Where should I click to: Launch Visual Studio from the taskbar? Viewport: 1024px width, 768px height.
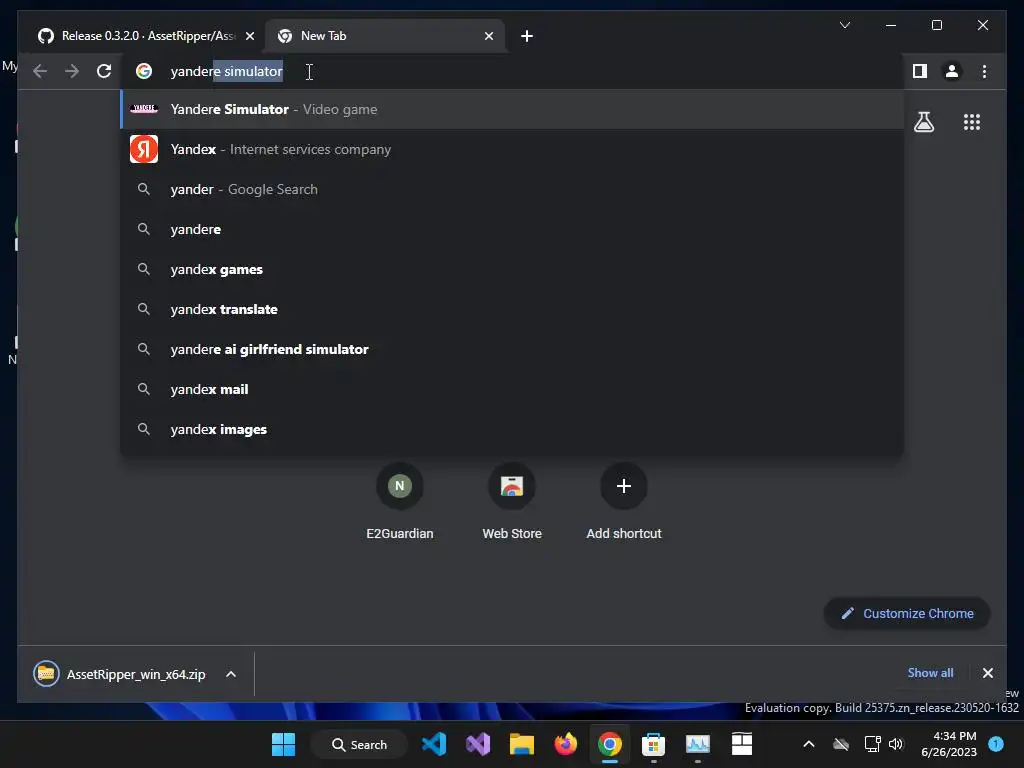pos(478,744)
